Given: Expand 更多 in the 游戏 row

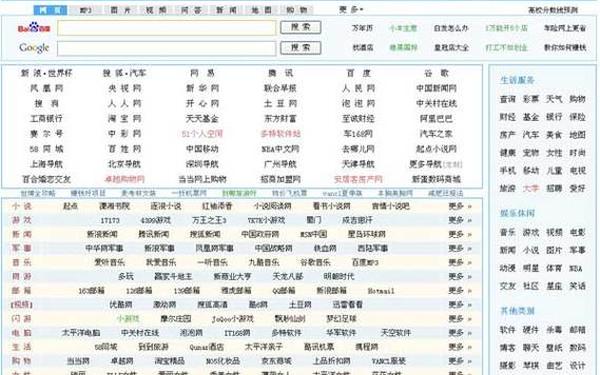Looking at the screenshot, I should pos(460,220).
